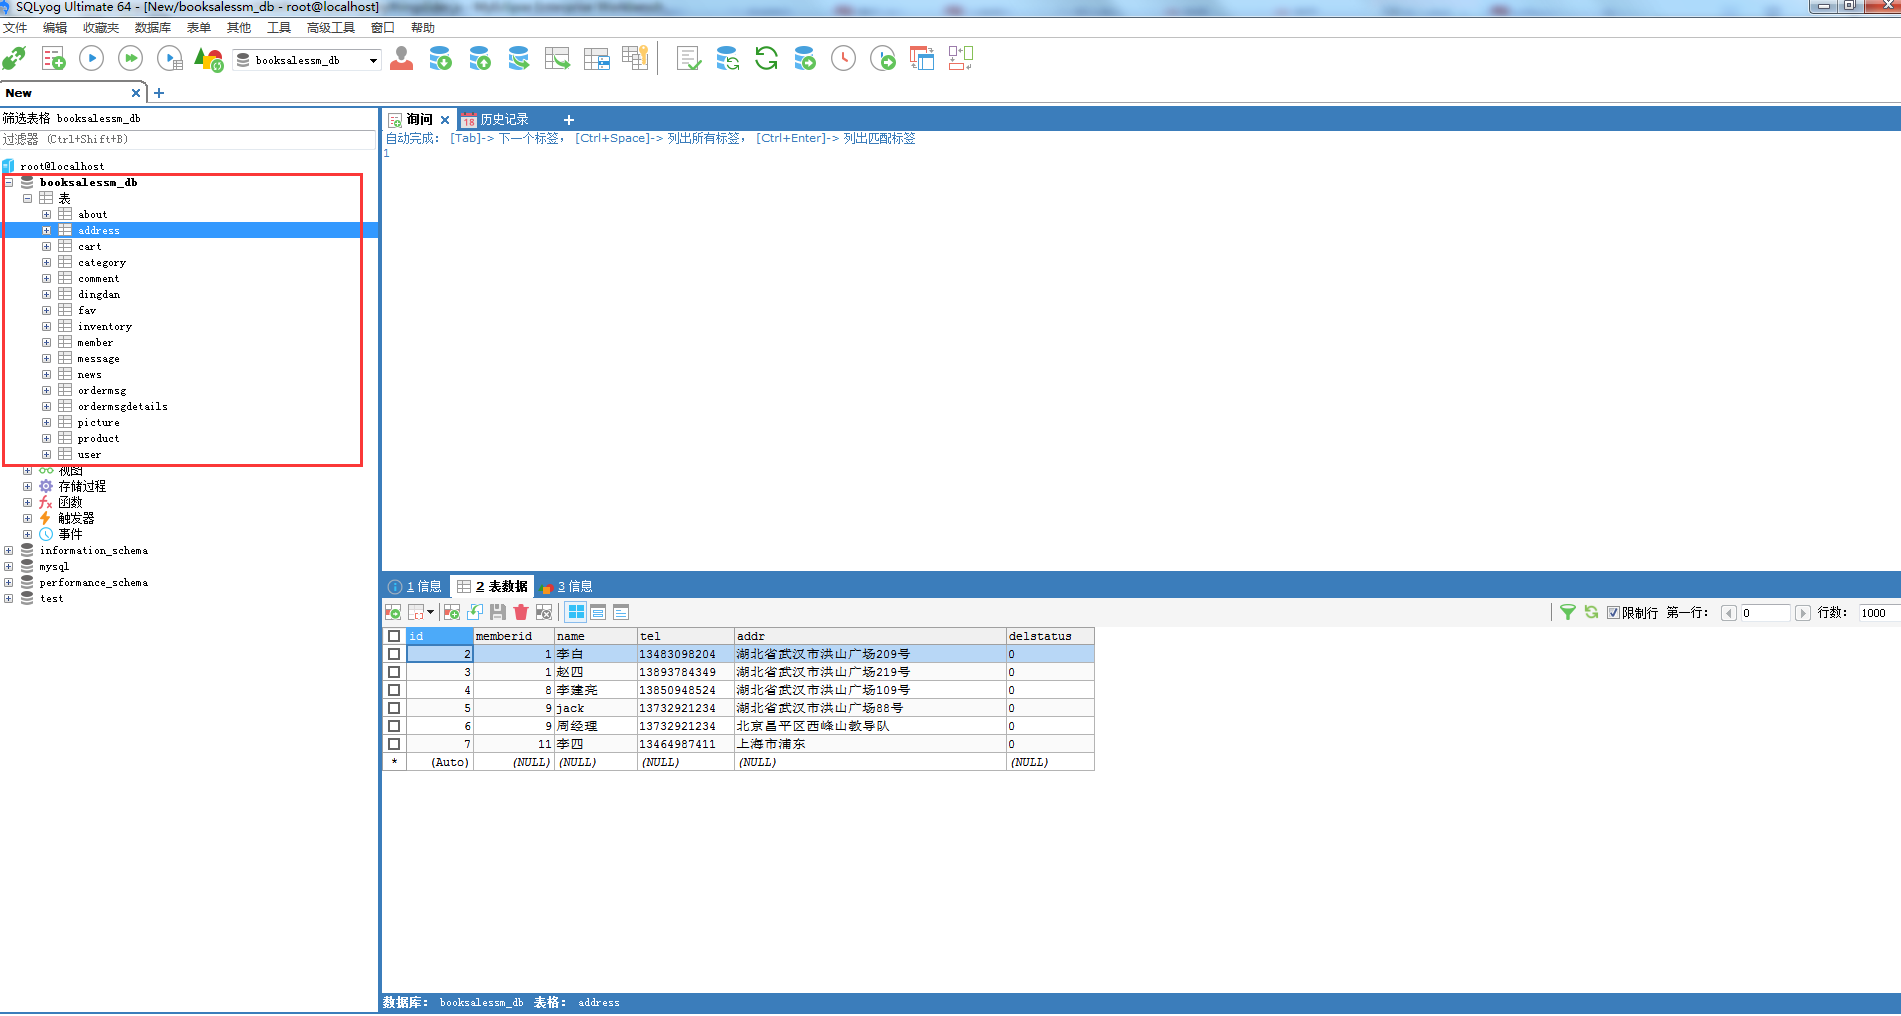Select the product table in tree
This screenshot has height=1016, width=1901.
tap(98, 439)
